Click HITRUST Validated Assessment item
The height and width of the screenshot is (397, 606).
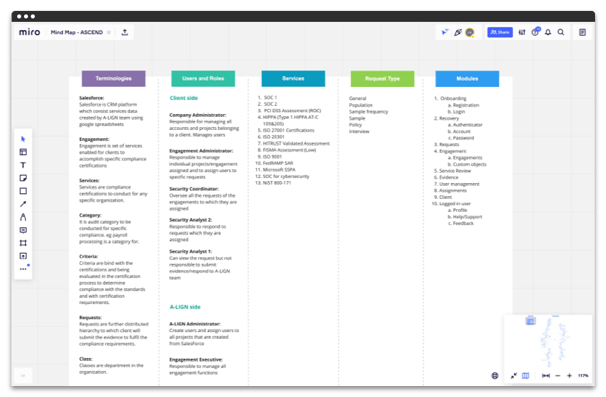[x=296, y=143]
